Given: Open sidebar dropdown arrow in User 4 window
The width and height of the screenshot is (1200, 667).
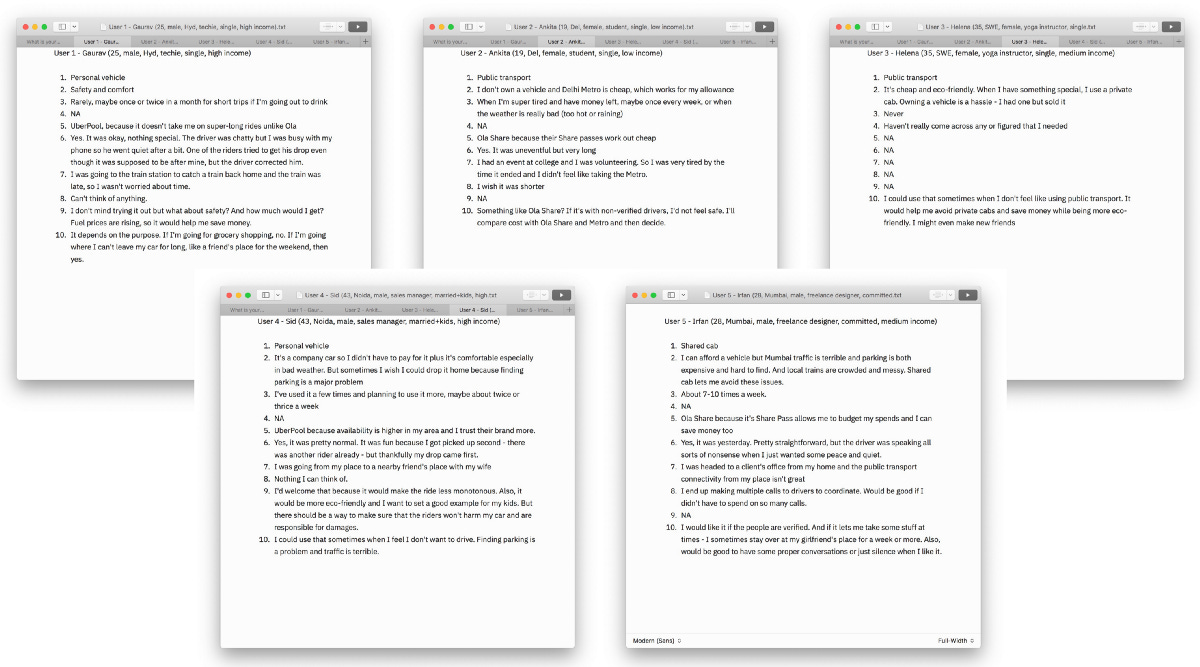Looking at the screenshot, I should [276, 295].
